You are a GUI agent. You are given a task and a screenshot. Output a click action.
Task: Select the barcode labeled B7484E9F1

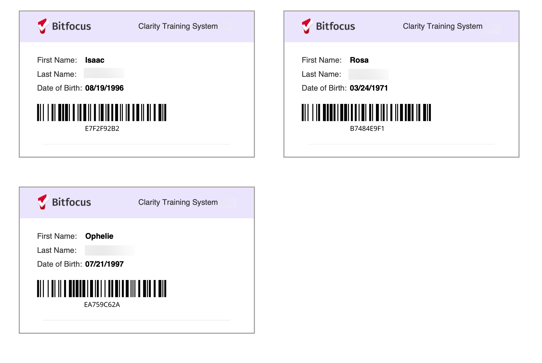366,112
